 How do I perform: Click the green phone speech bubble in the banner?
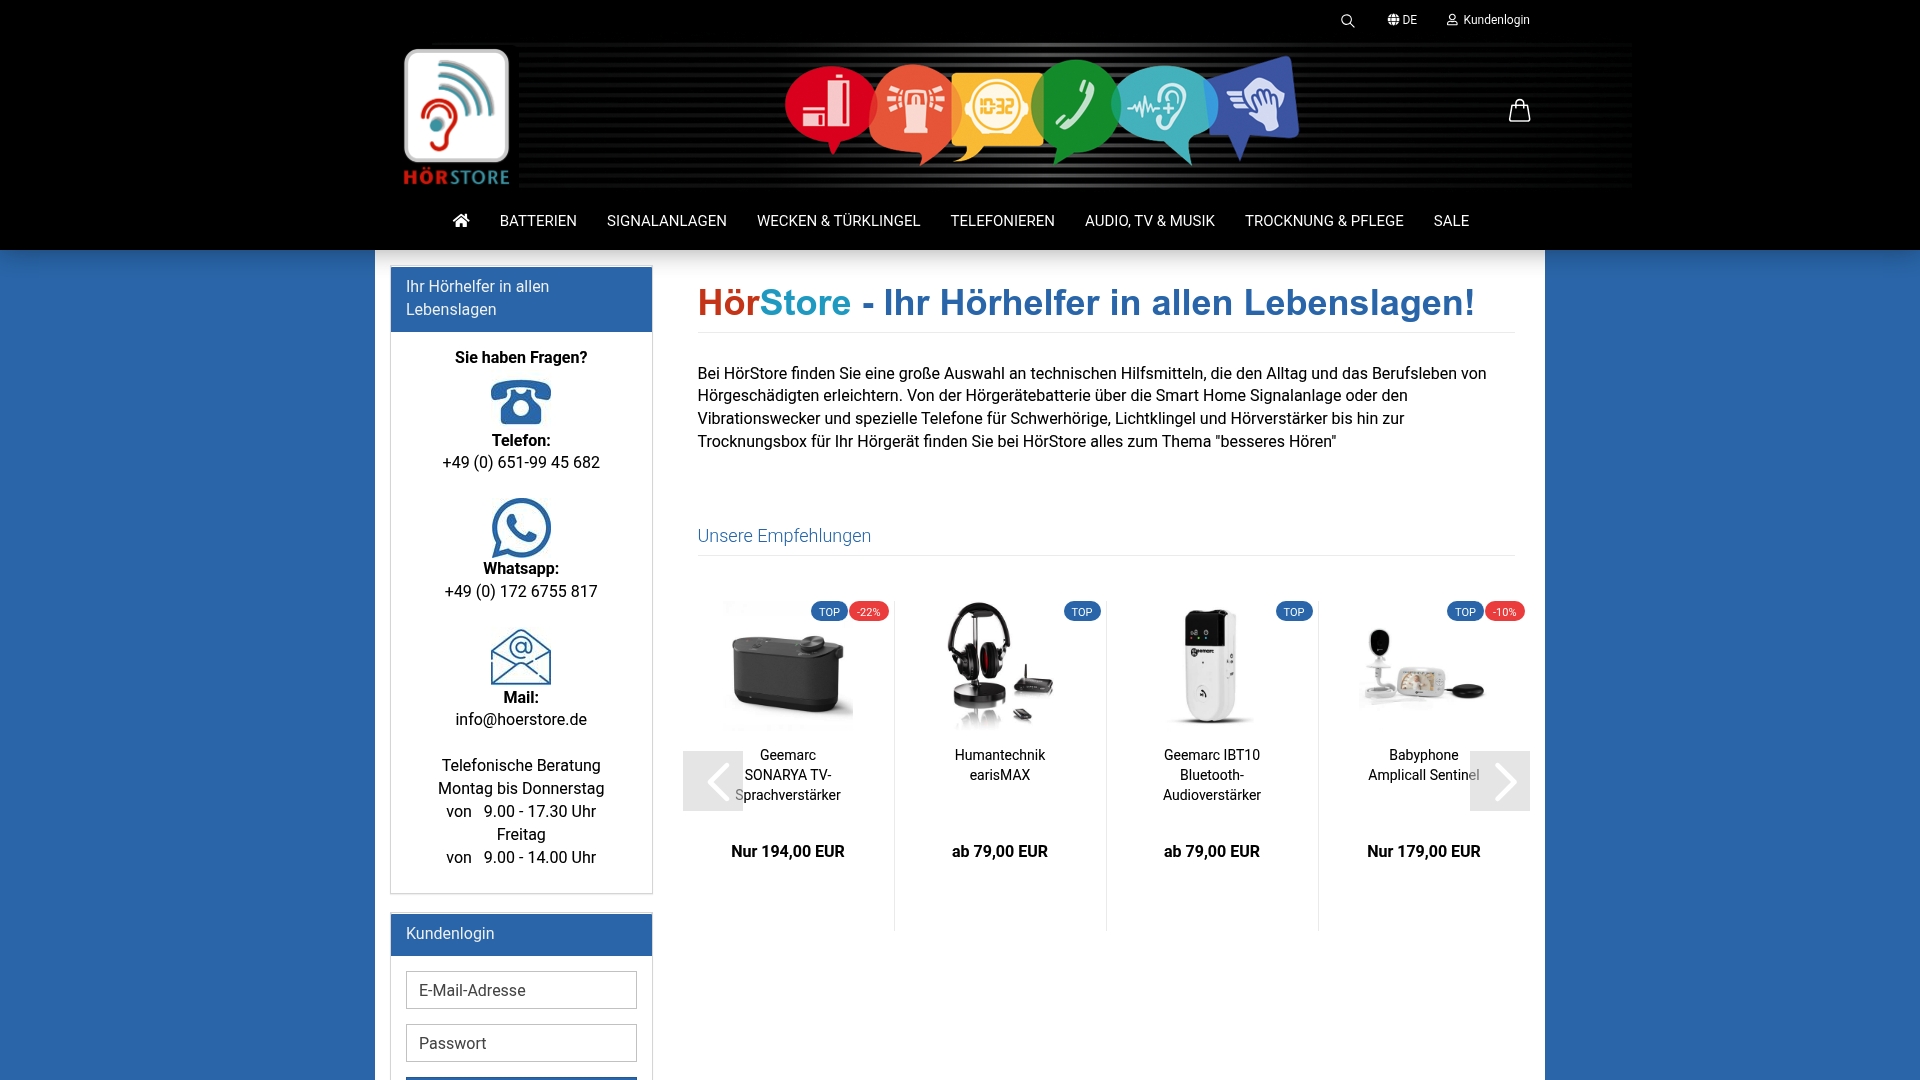(1078, 100)
